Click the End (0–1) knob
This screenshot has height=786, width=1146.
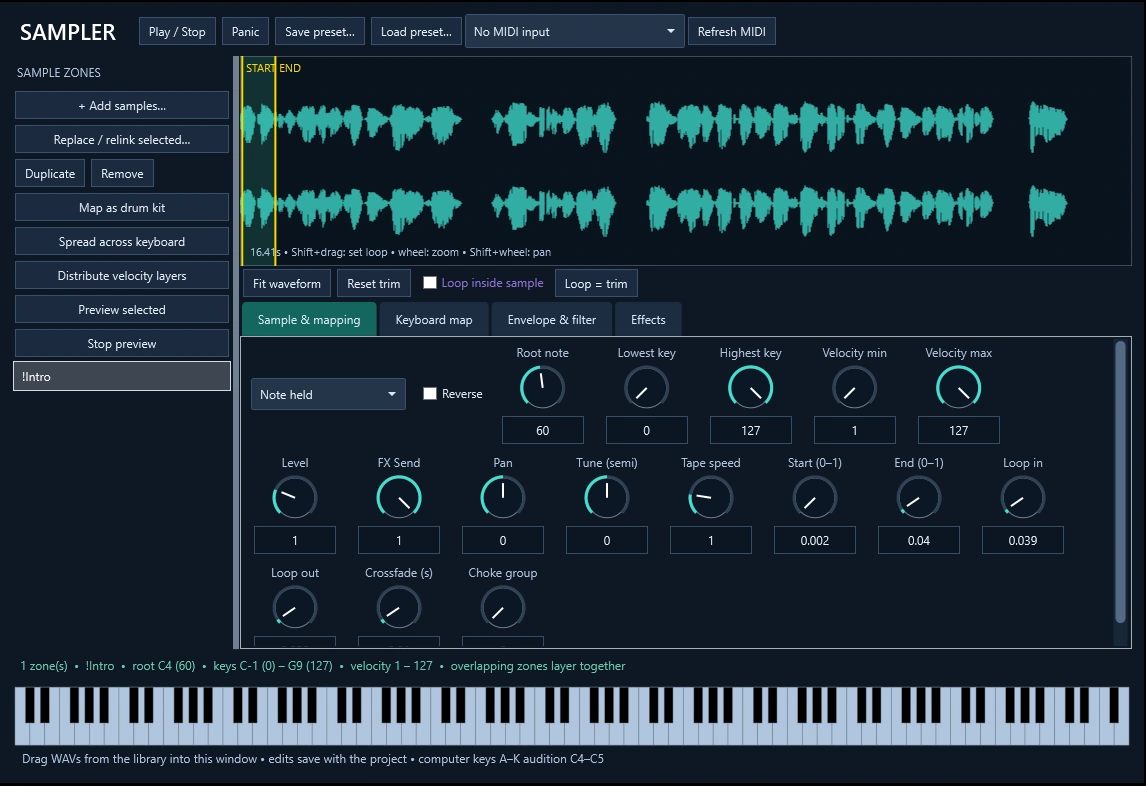919,498
